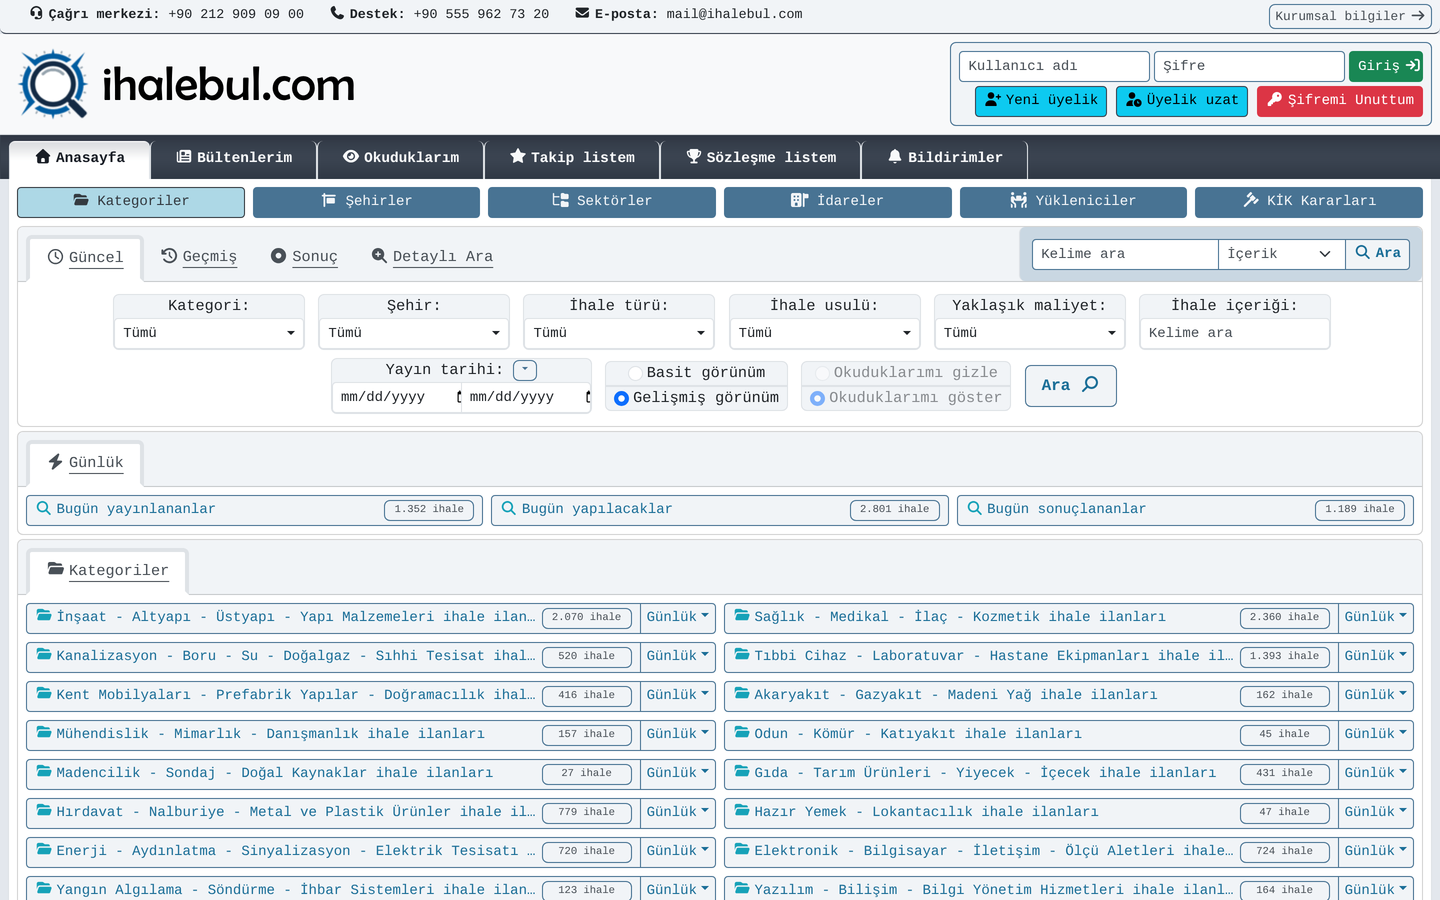Image resolution: width=1440 pixels, height=900 pixels.
Task: Click folder icon of Mühendislik - Mimarlık row
Action: pos(44,733)
